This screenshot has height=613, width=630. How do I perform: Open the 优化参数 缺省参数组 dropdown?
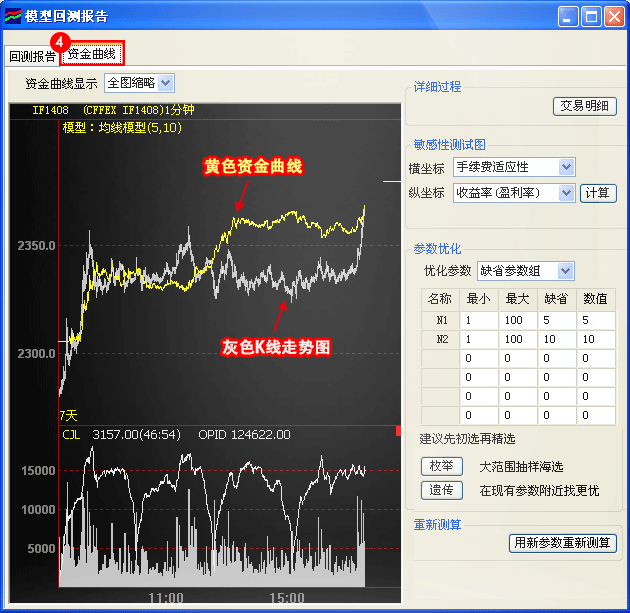tap(524, 271)
